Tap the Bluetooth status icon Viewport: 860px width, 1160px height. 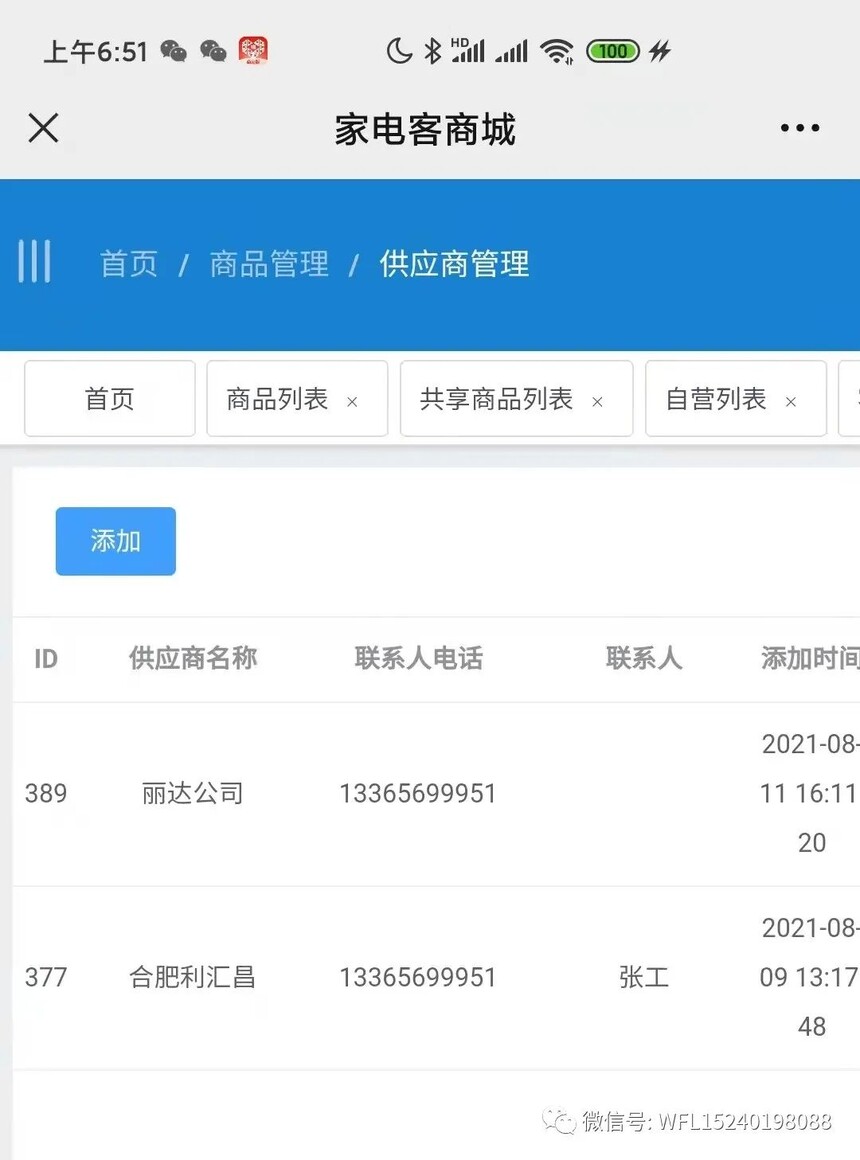tap(432, 51)
